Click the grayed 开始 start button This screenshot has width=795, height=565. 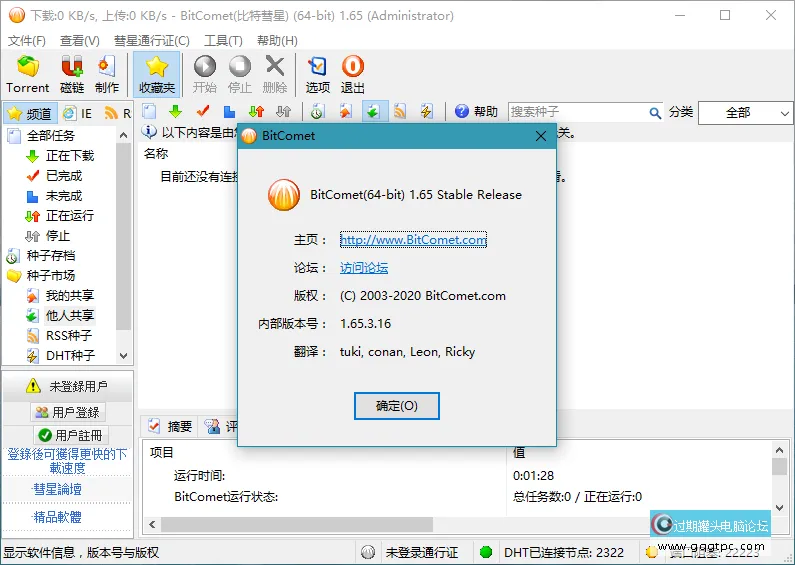[205, 75]
